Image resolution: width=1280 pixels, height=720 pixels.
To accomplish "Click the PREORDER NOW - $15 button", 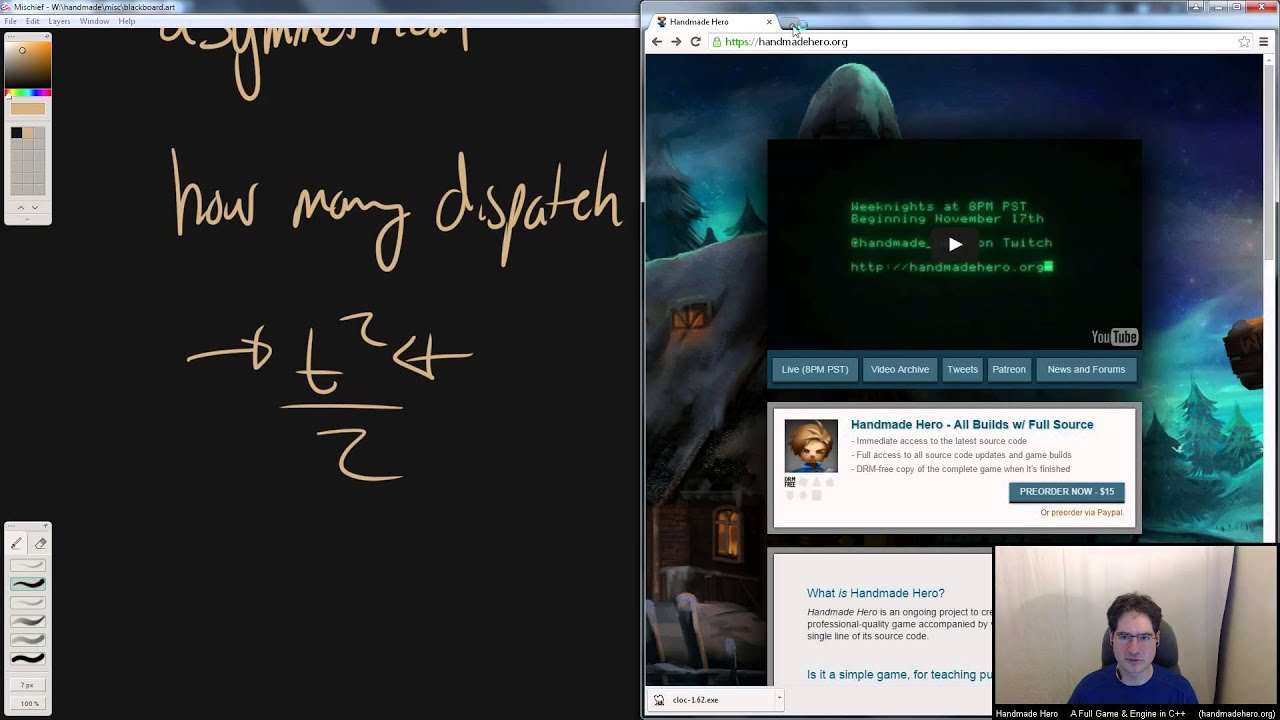I will click(x=1066, y=492).
